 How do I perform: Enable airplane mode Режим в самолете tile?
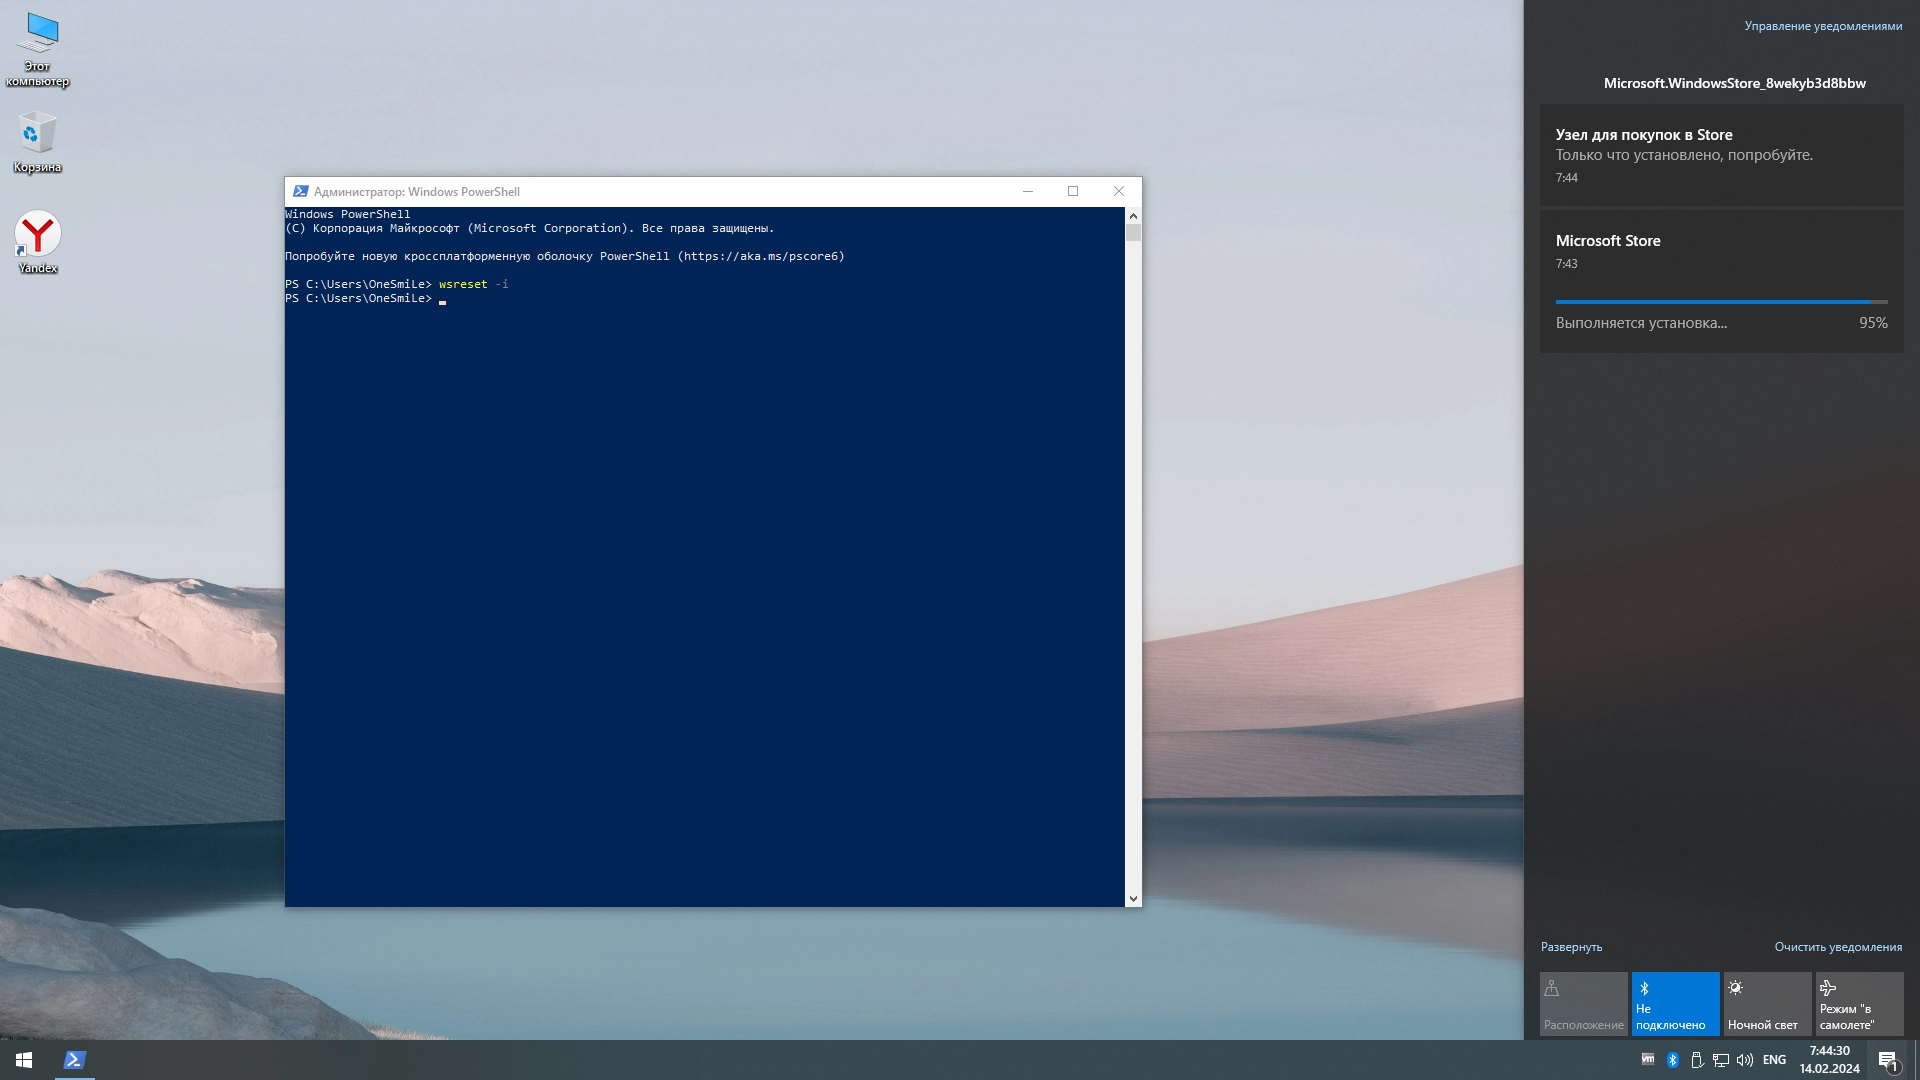point(1859,1004)
